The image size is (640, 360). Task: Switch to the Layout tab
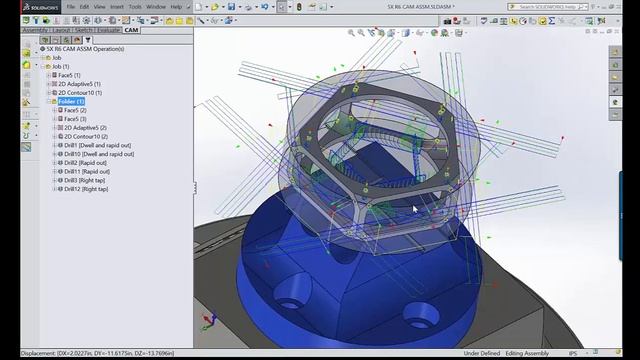pyautogui.click(x=61, y=30)
